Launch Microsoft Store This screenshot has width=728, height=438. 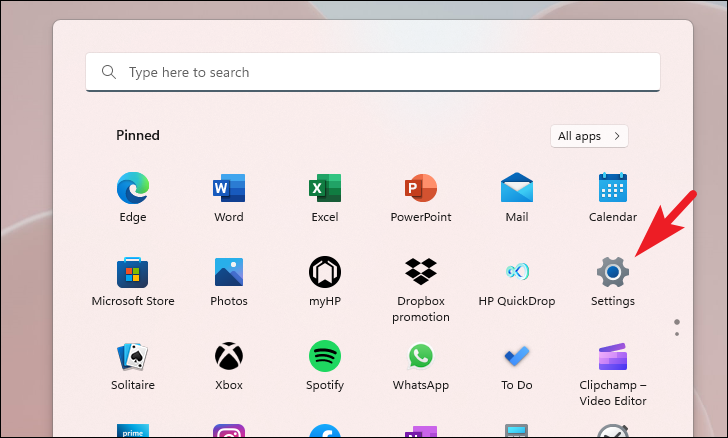(x=133, y=281)
